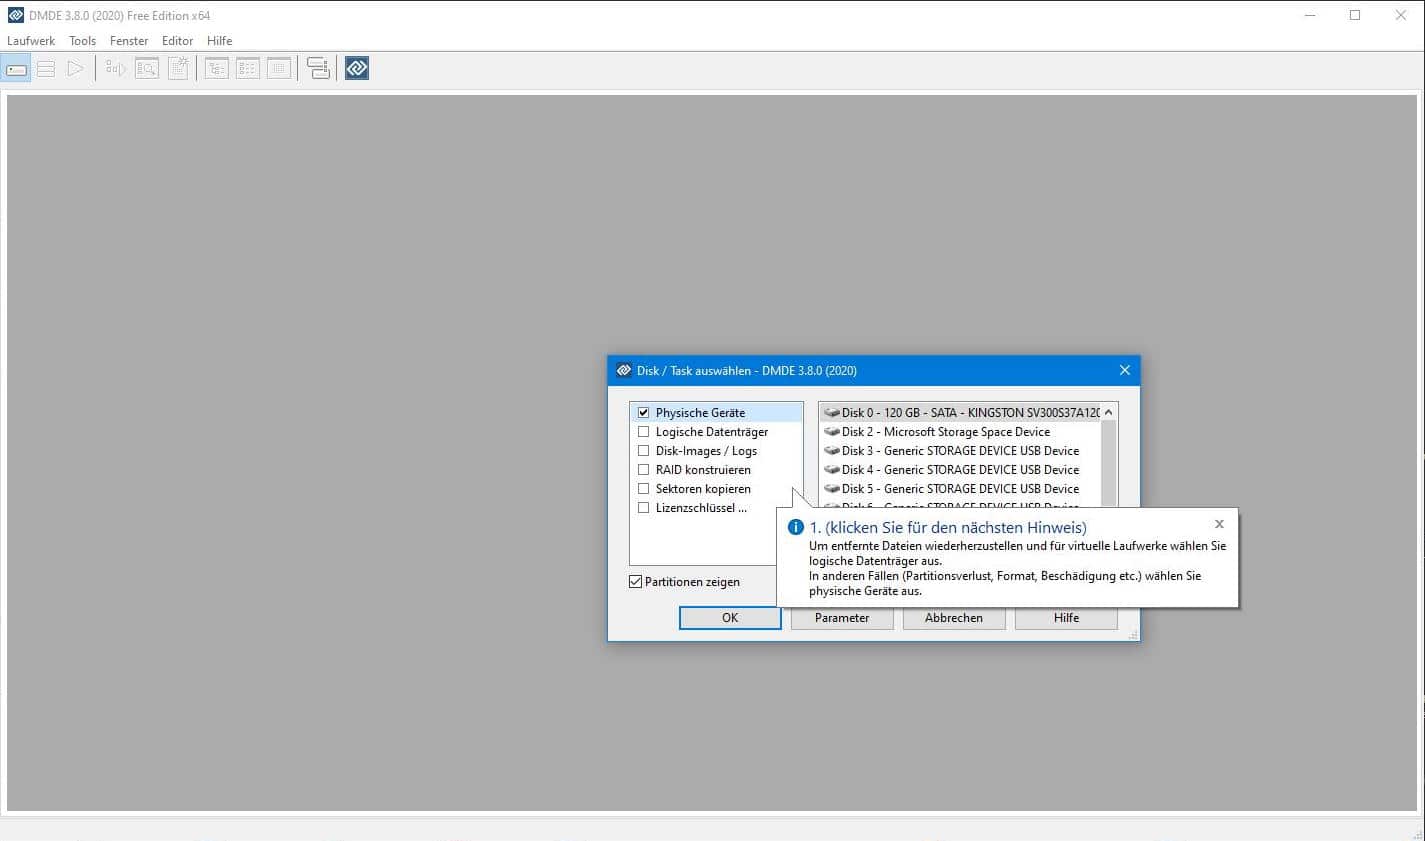Check the Logische Datenträger checkbox
1425x841 pixels.
coord(644,431)
